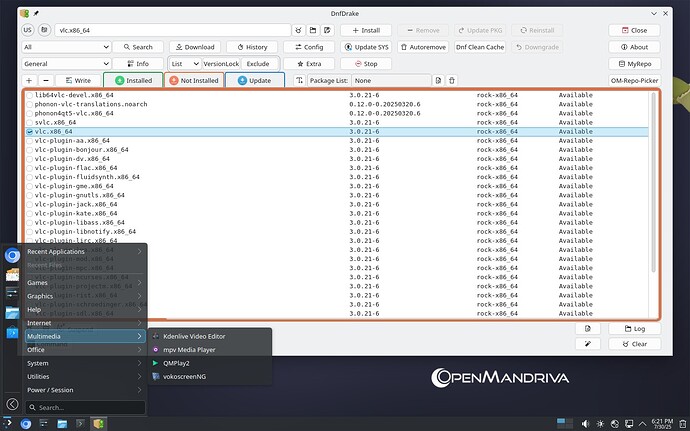Open the file manager icon in the favorites sidebar
Screen dimensions: 690x431
[x=12, y=313]
